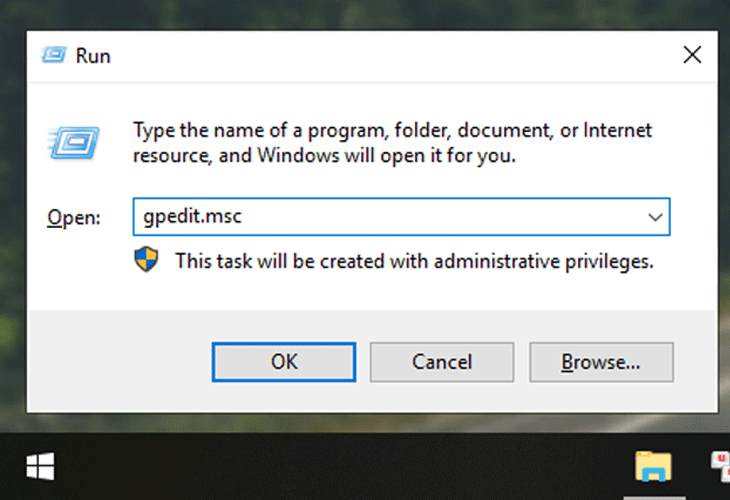The width and height of the screenshot is (730, 500).
Task: Open the Browse... file picker
Action: point(601,362)
